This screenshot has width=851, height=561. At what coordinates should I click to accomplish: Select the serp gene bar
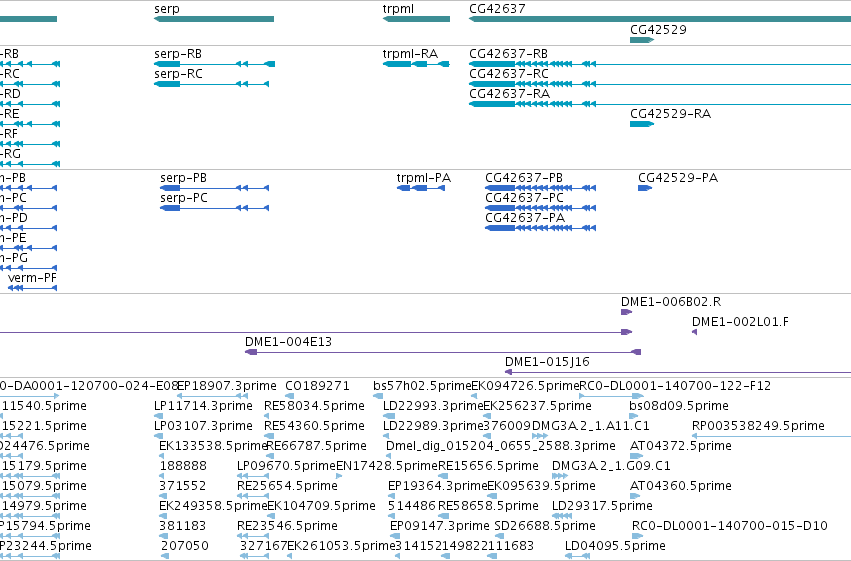(214, 19)
